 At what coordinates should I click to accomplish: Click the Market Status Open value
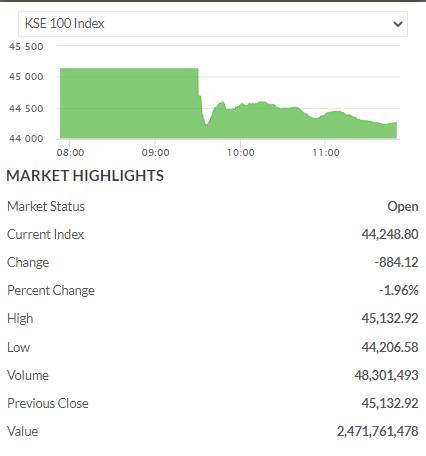403,207
